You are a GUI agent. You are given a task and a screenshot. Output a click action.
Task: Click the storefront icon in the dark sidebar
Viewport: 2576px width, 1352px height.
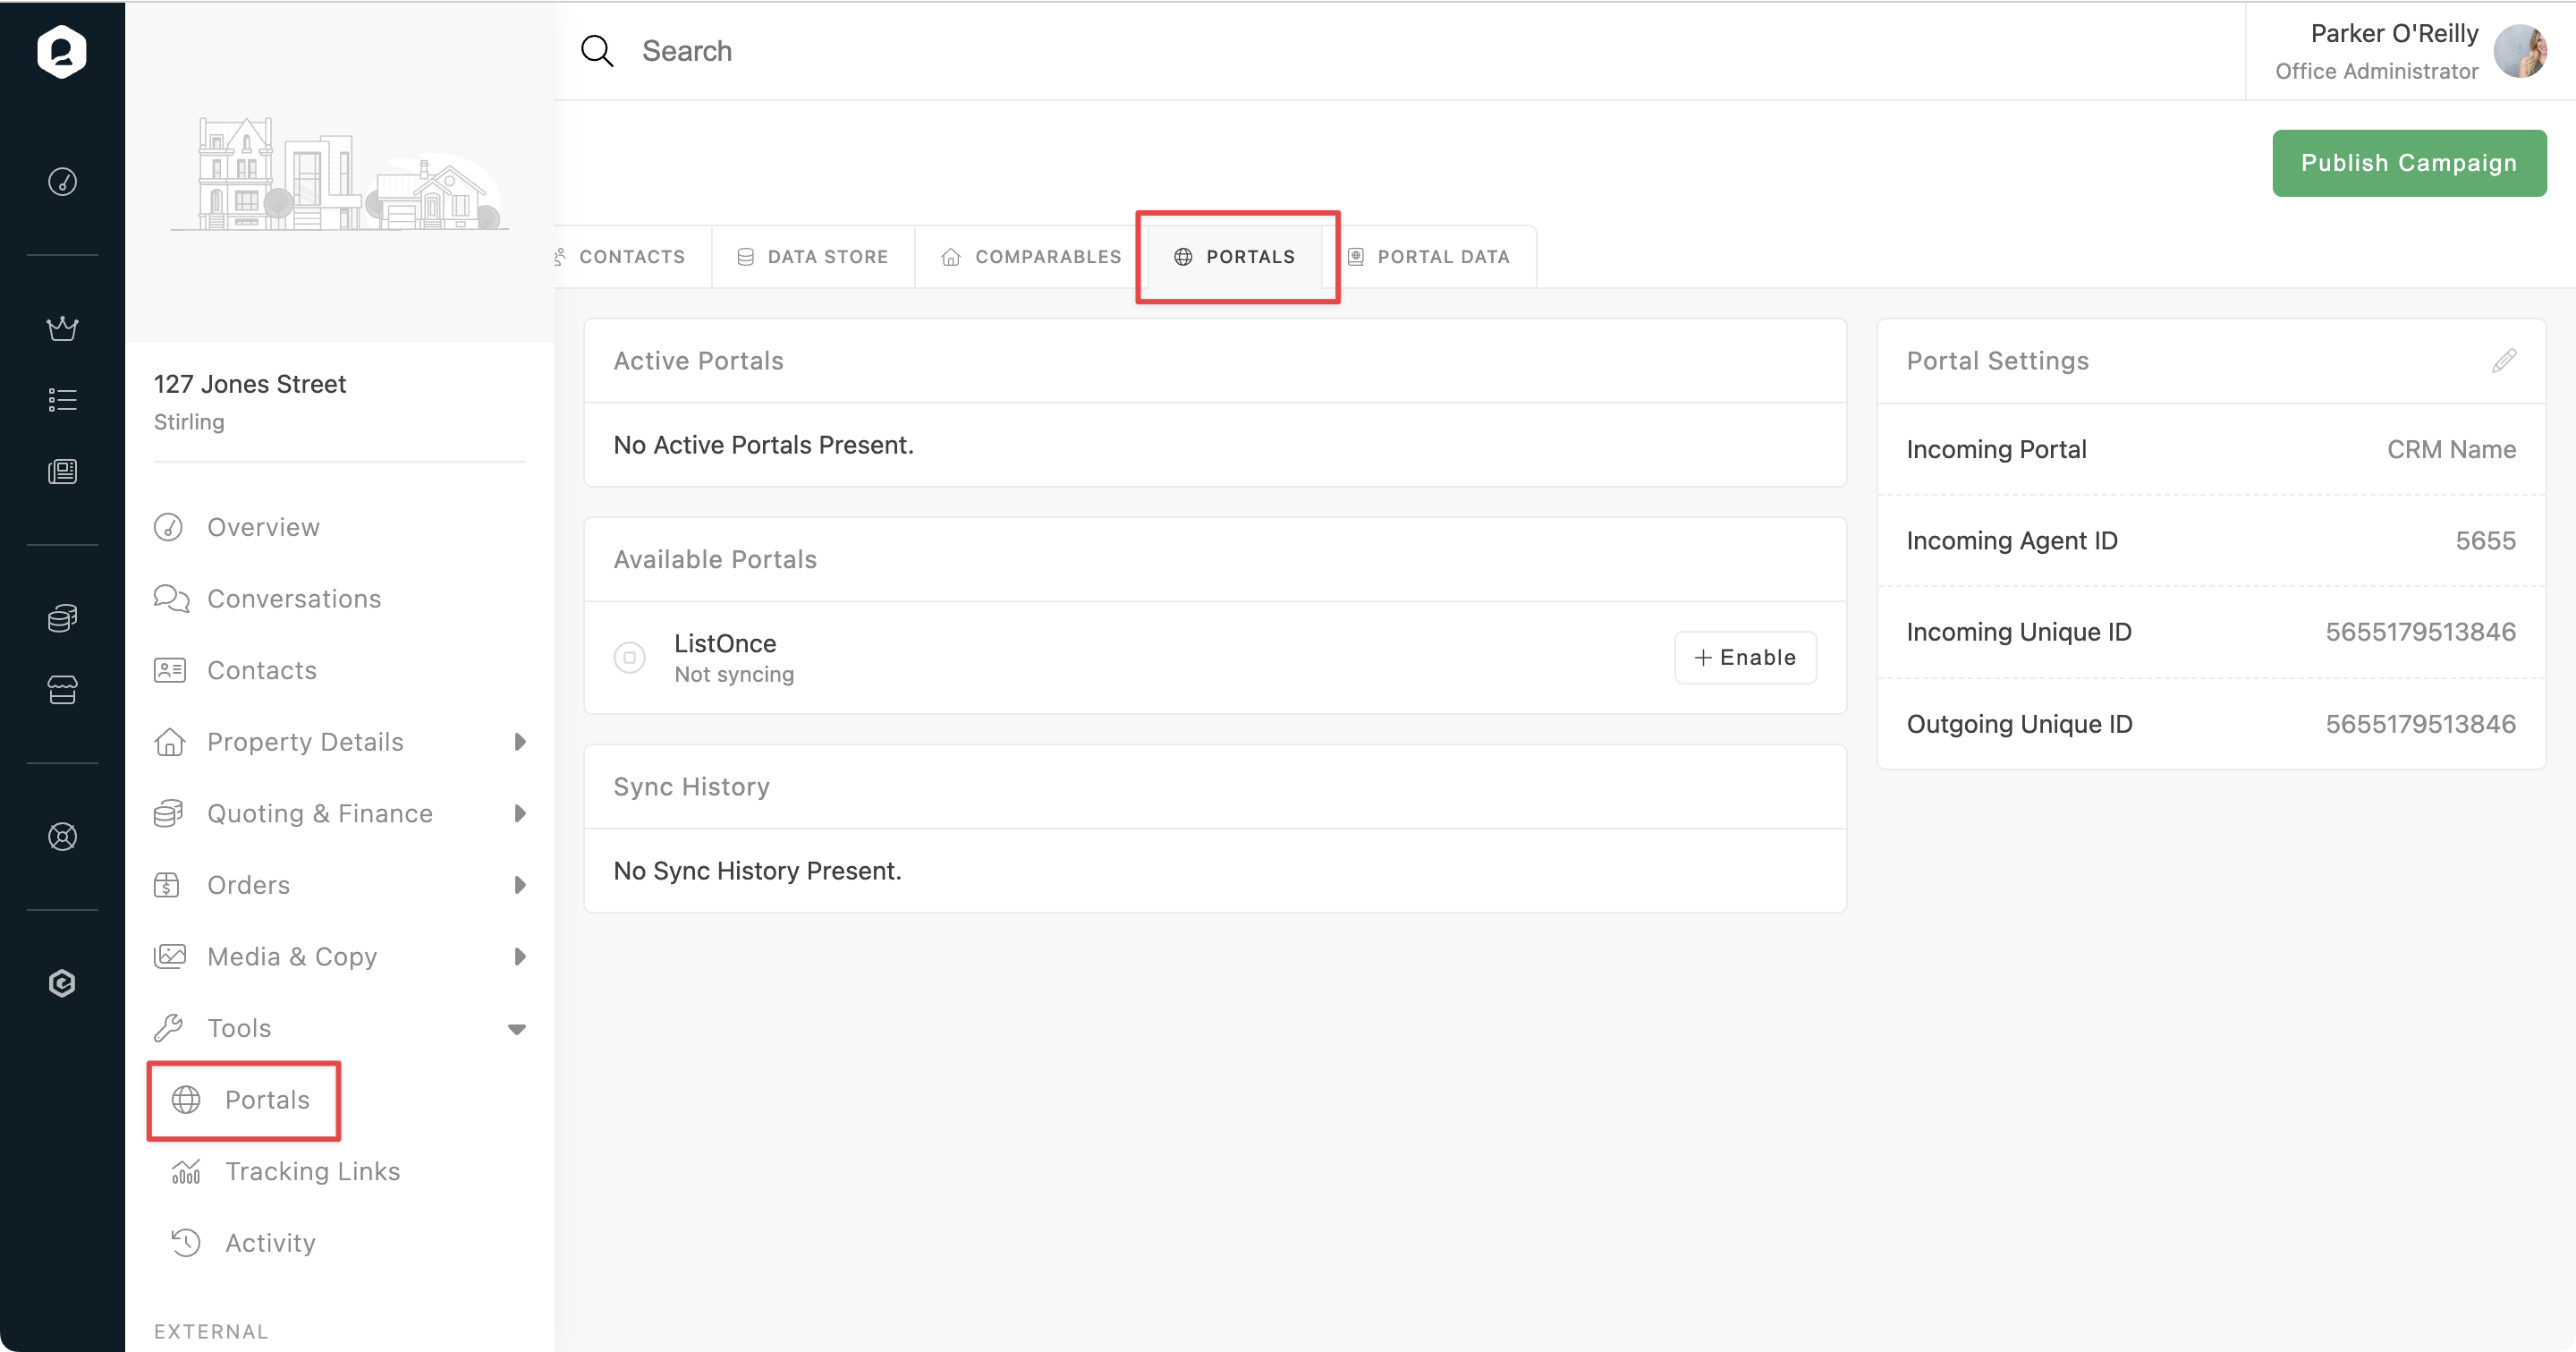[62, 690]
